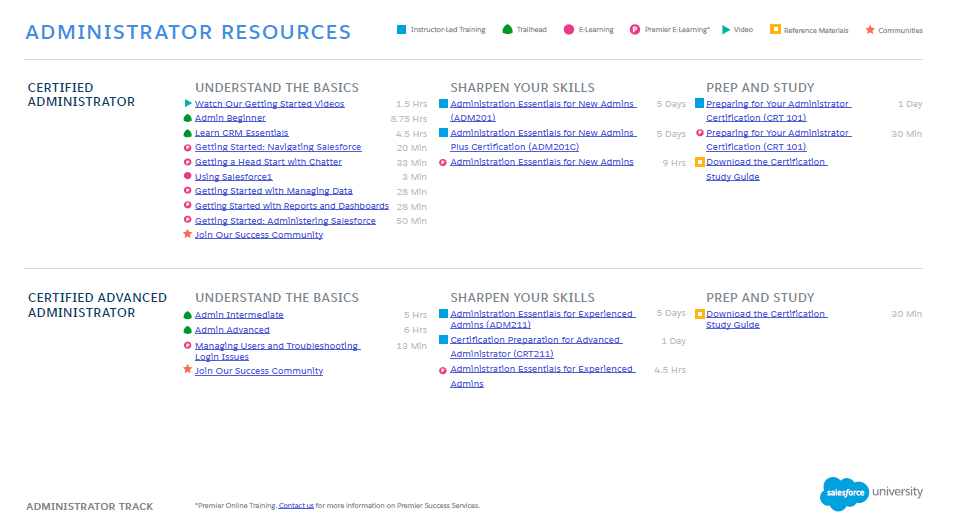Click yellow icon beside Advanced Administrator Download Study Guide

click(x=699, y=314)
